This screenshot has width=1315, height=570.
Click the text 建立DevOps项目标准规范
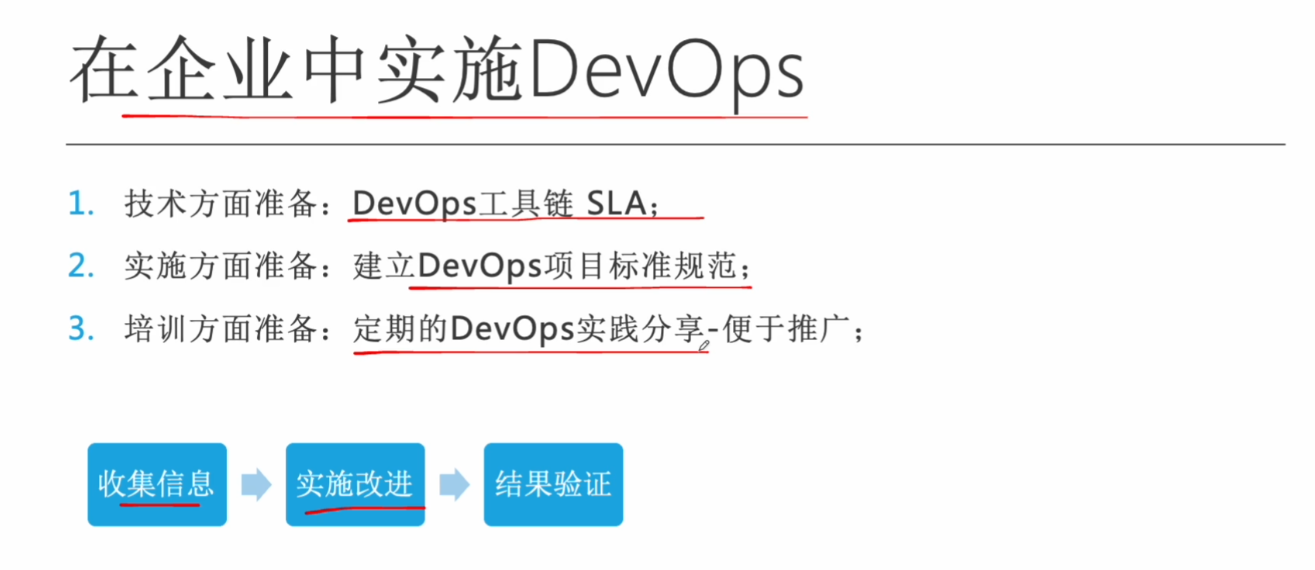click(543, 266)
